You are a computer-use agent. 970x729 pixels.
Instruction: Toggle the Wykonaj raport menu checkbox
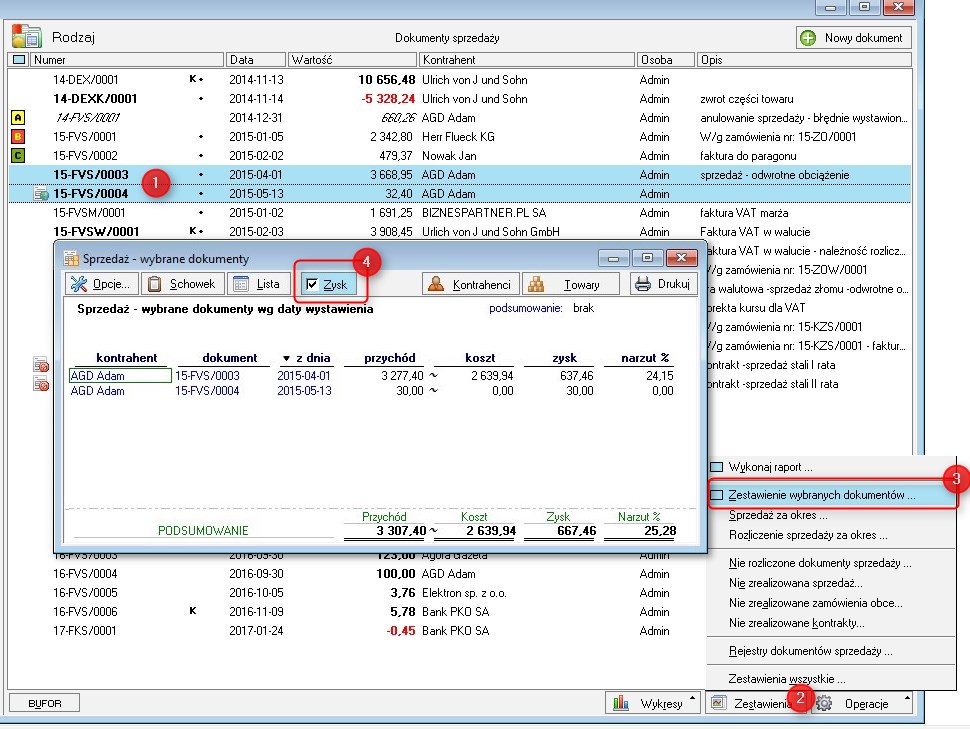click(x=716, y=466)
